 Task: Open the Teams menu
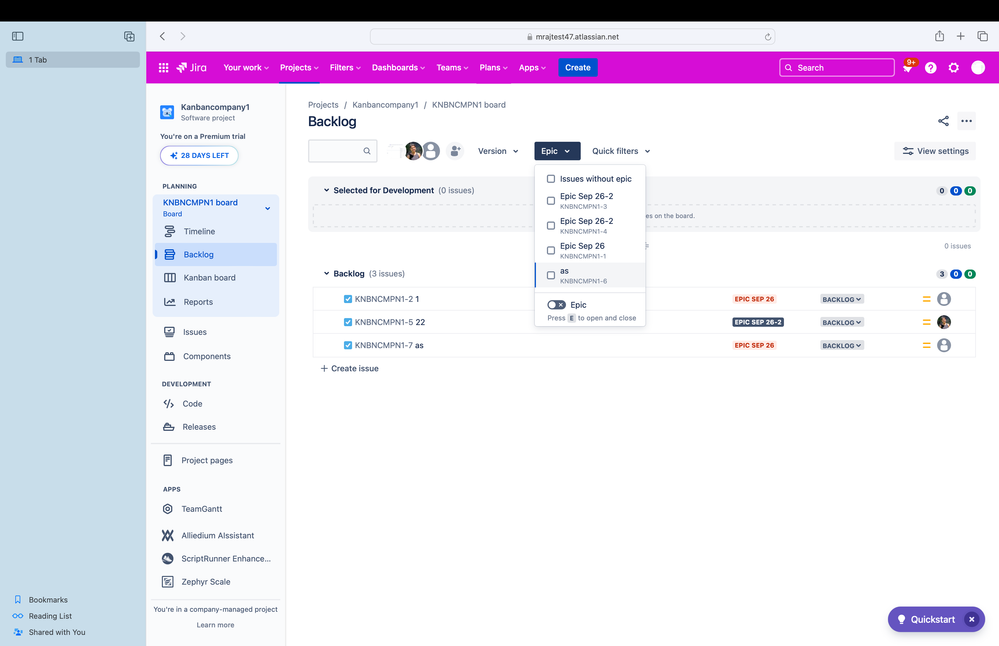[x=452, y=68]
